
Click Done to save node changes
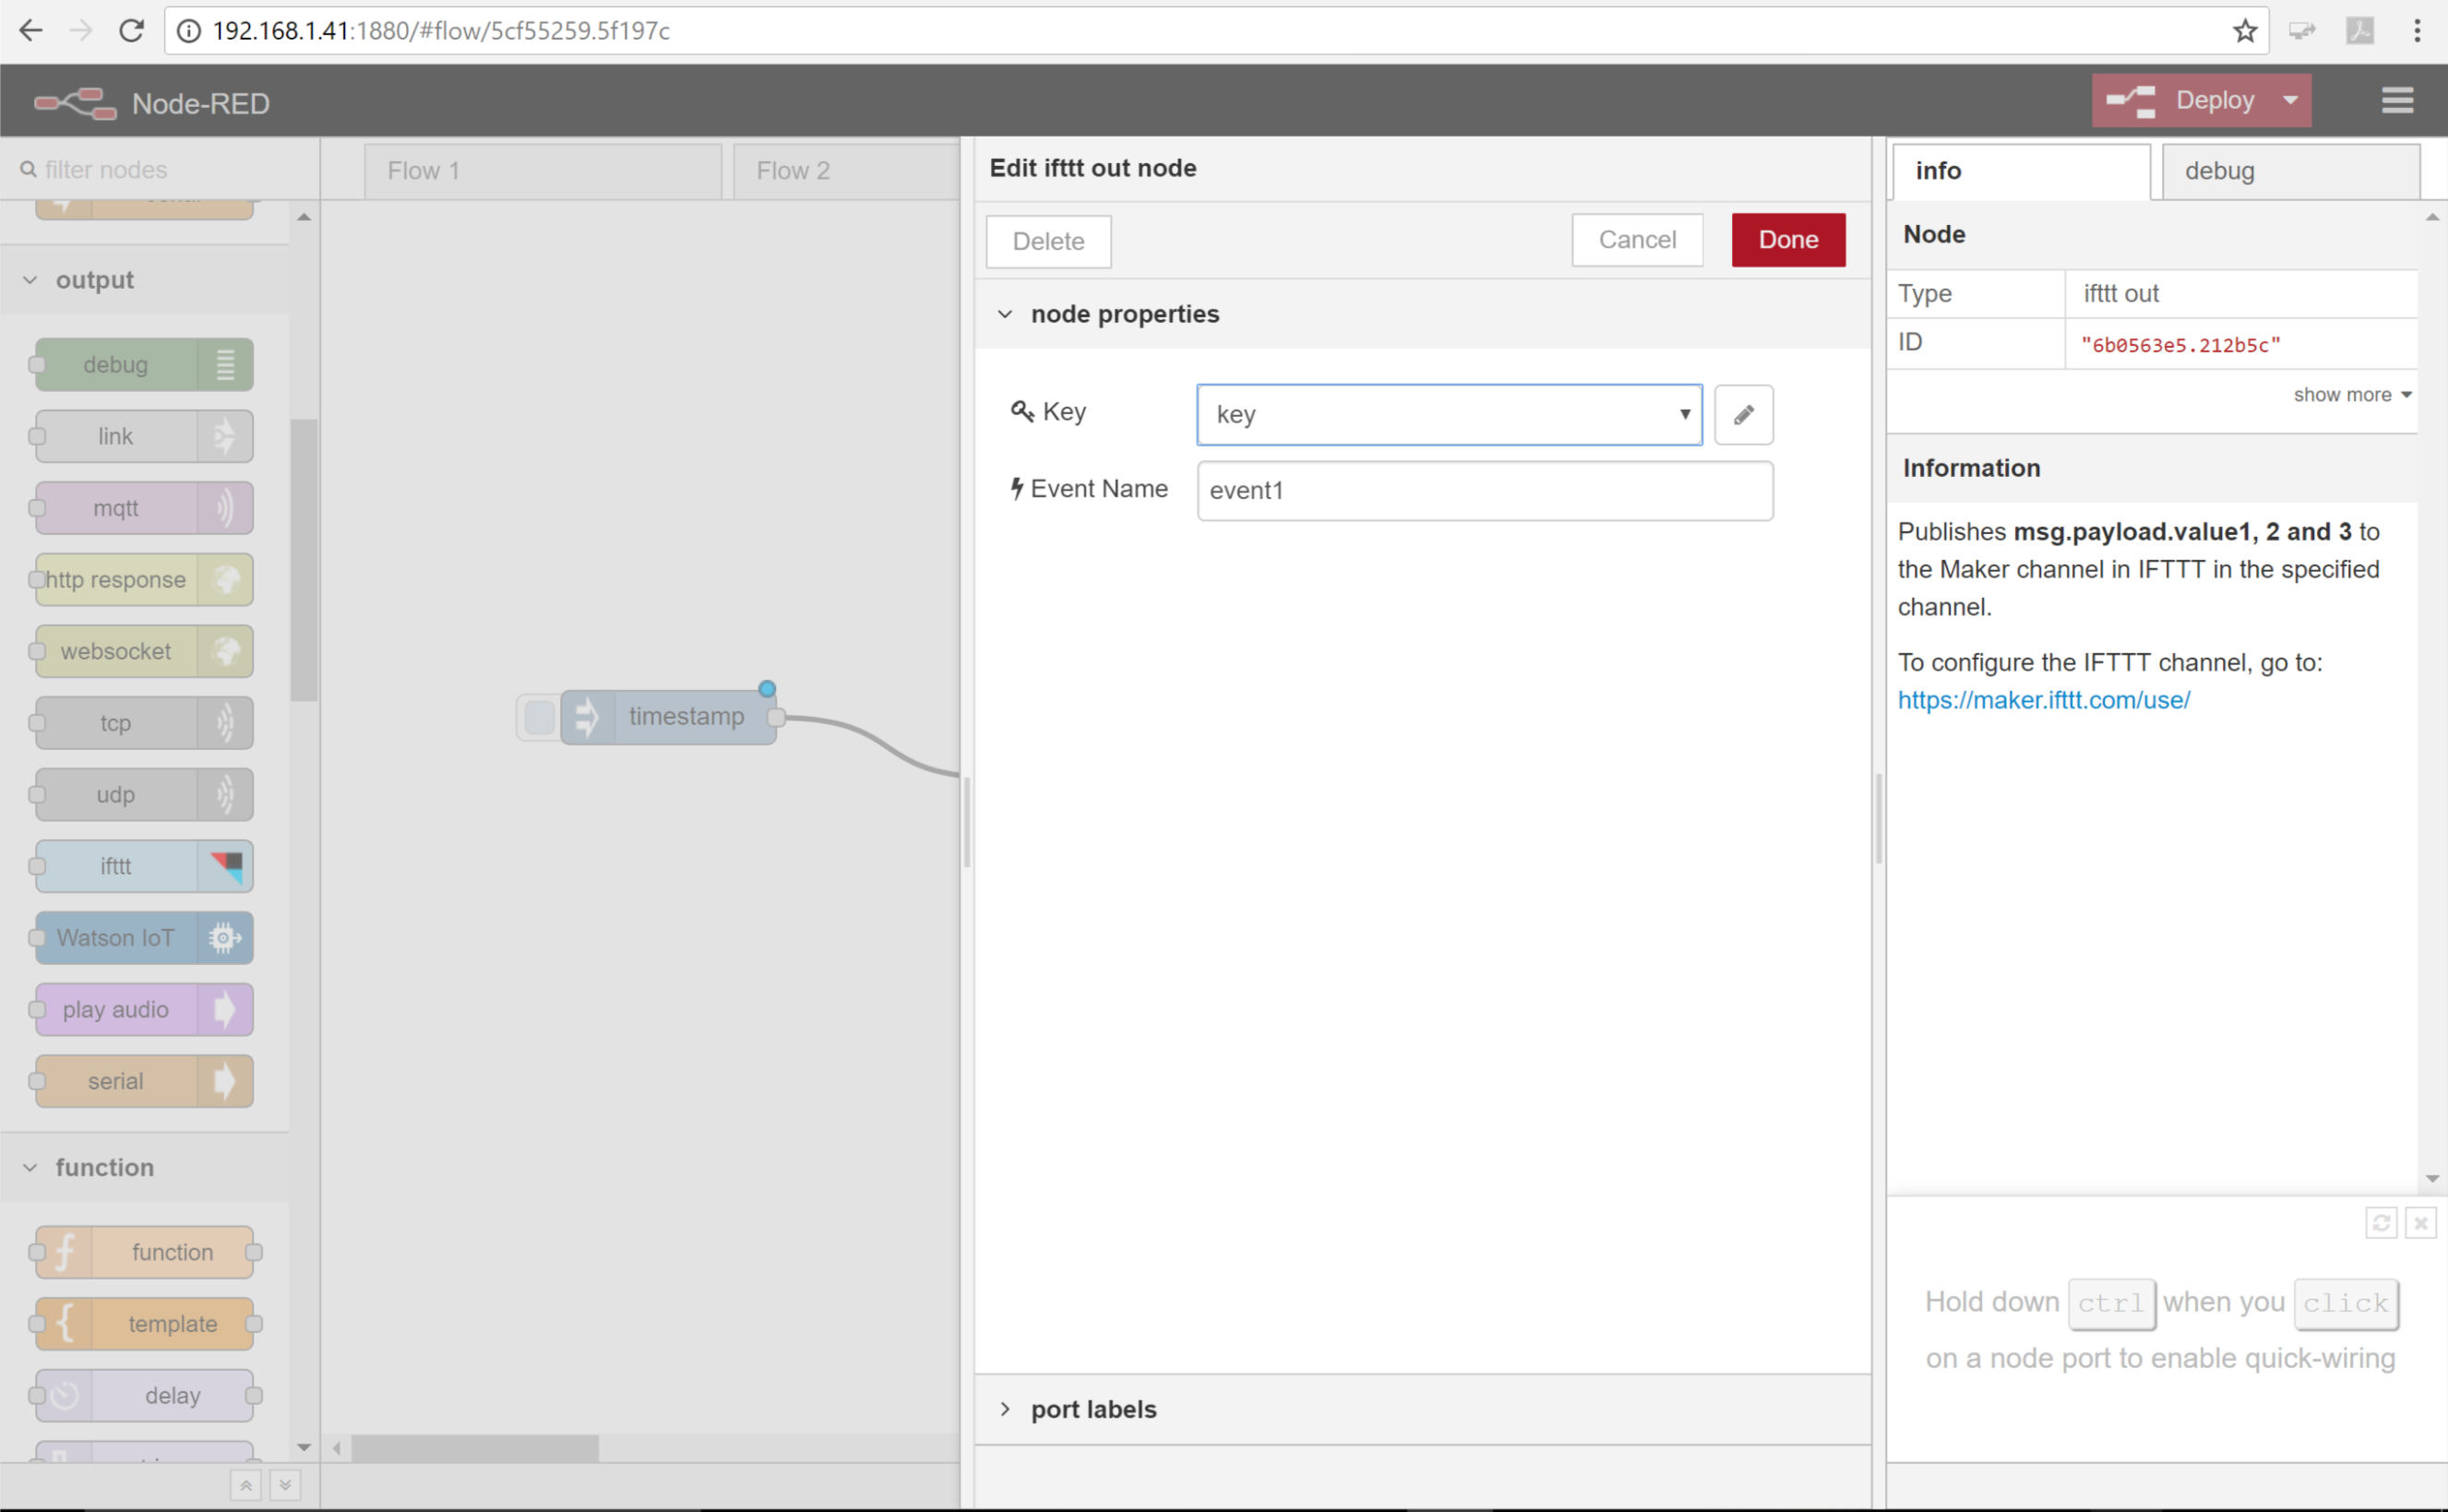click(1789, 240)
